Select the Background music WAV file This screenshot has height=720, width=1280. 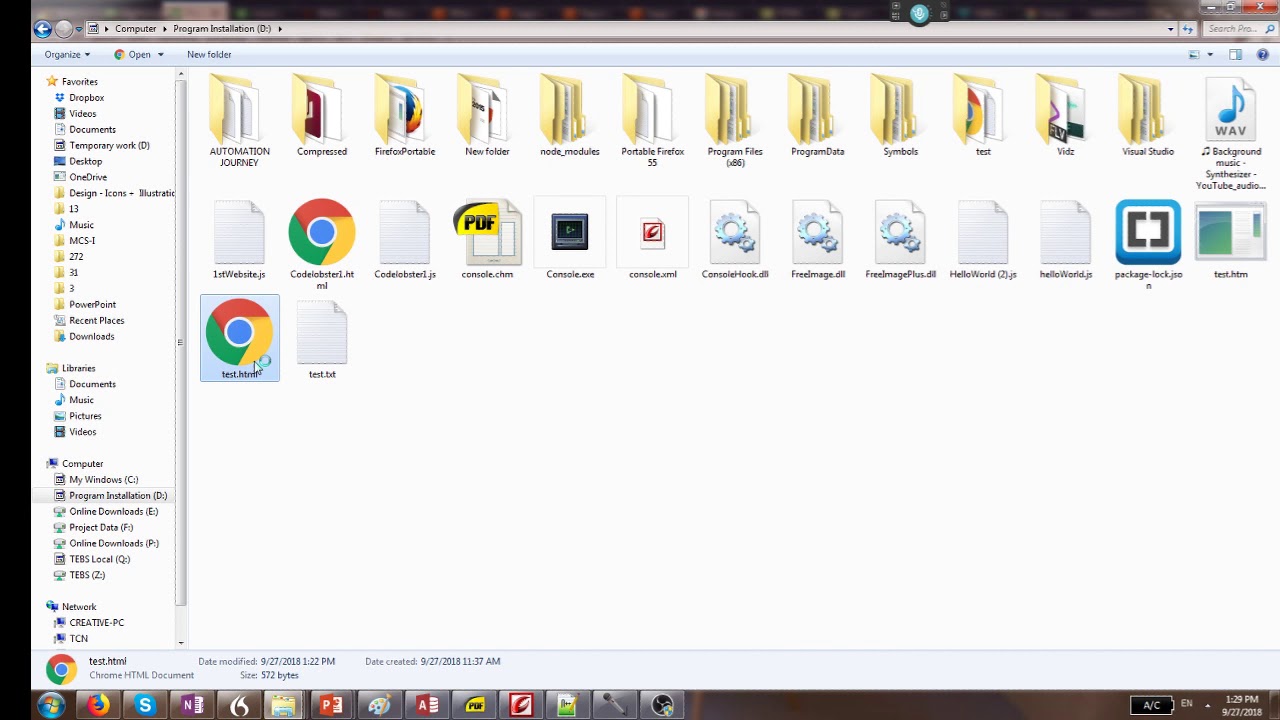1230,135
